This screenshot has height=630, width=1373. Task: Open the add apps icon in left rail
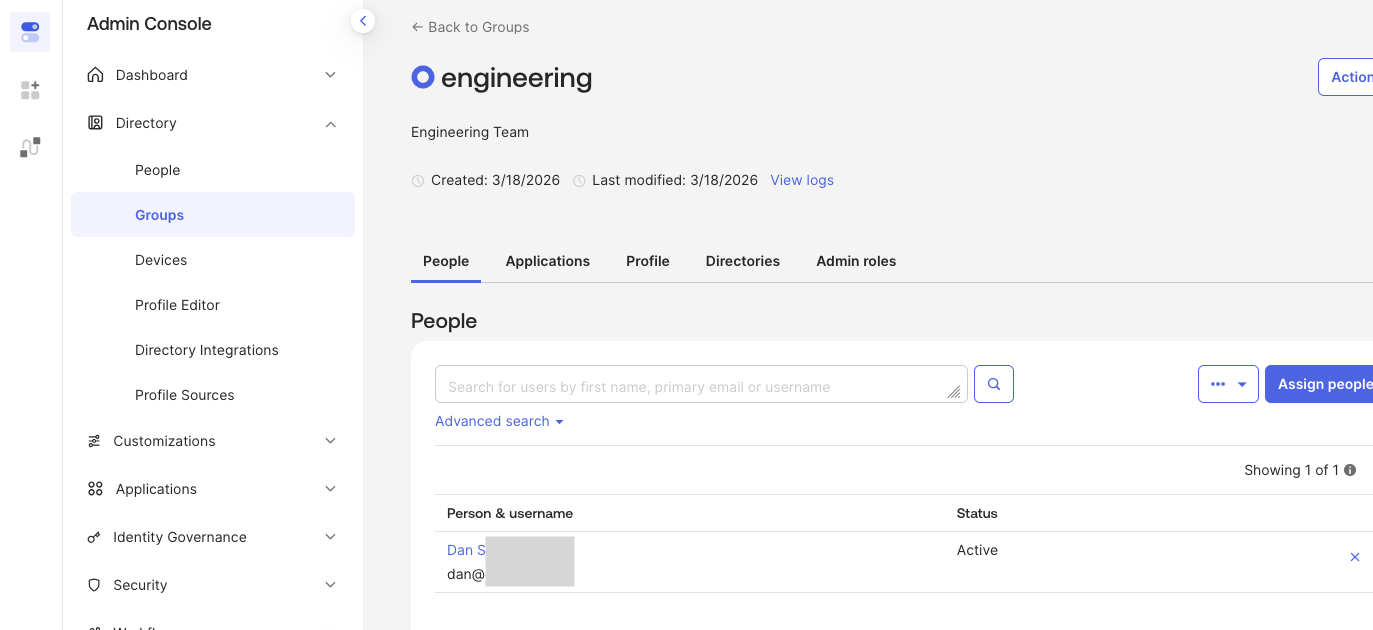(29, 89)
